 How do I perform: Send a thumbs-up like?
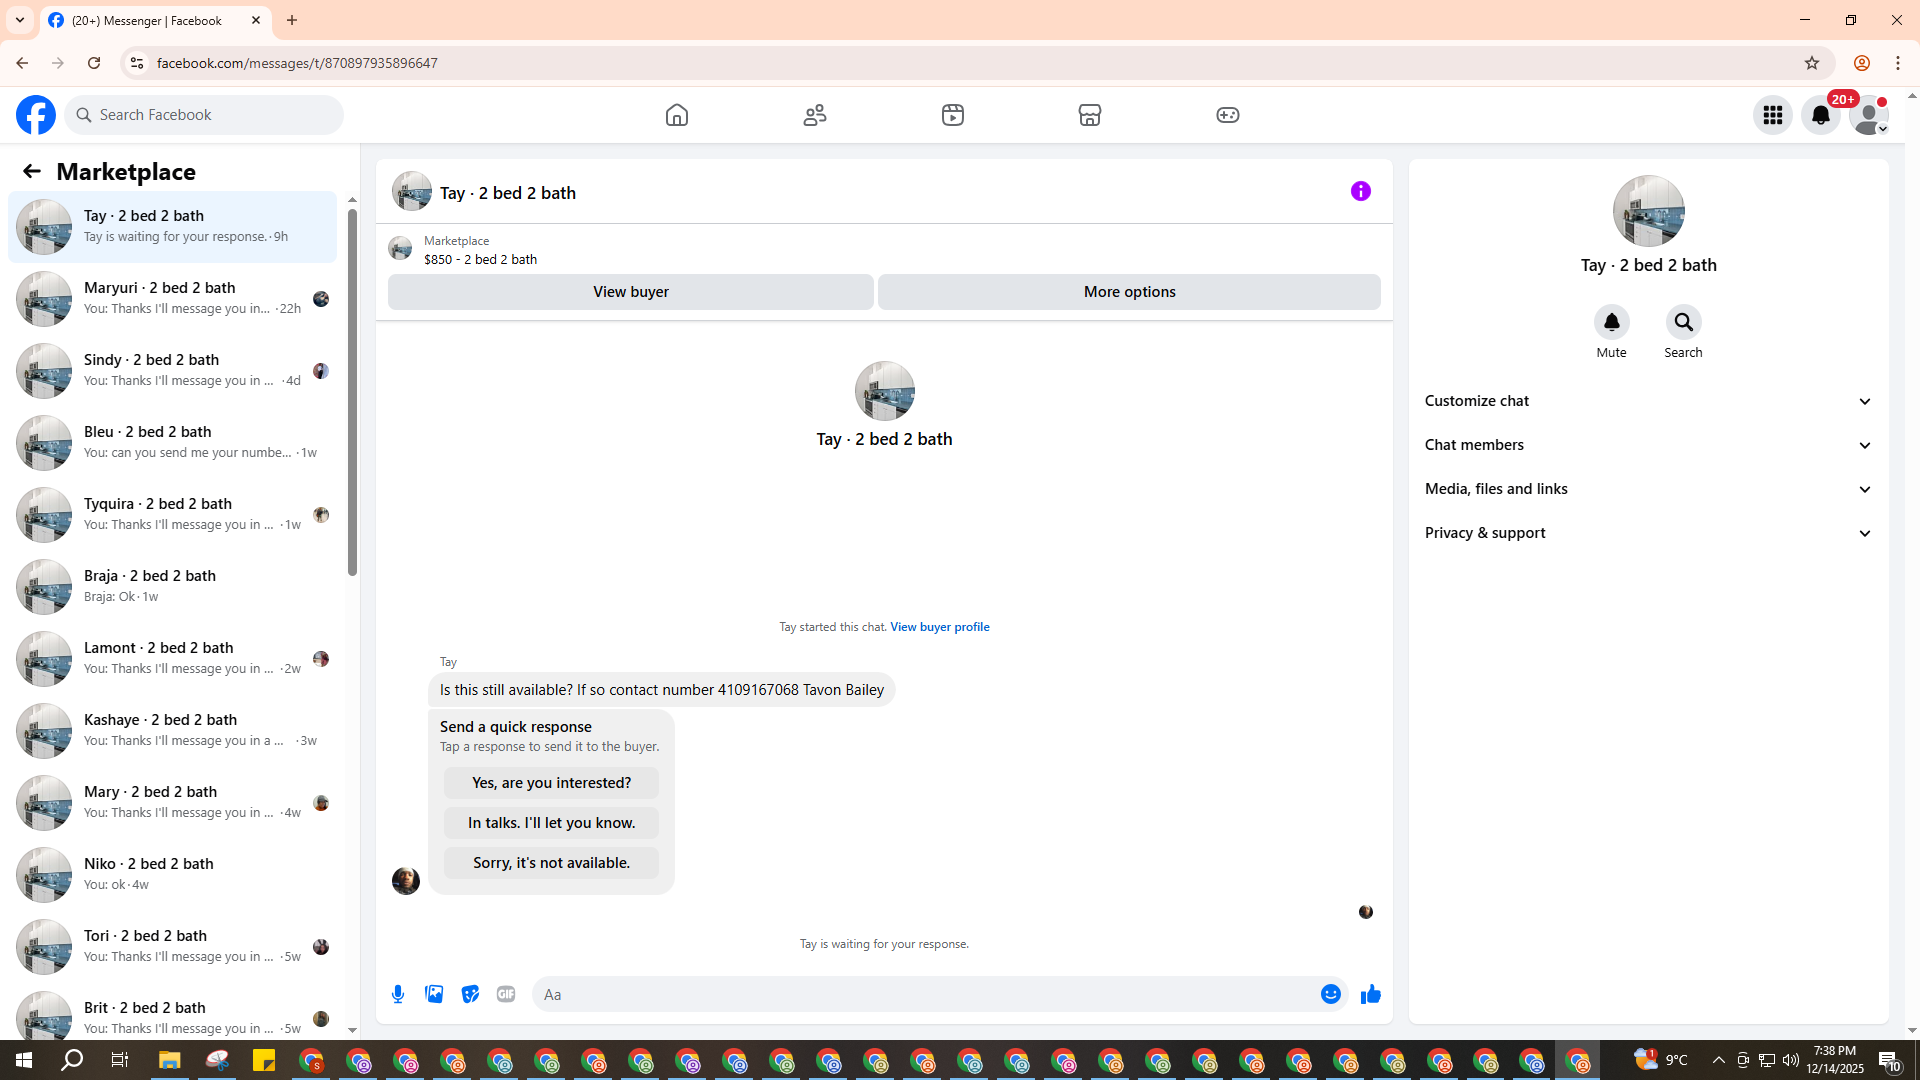(x=1370, y=994)
